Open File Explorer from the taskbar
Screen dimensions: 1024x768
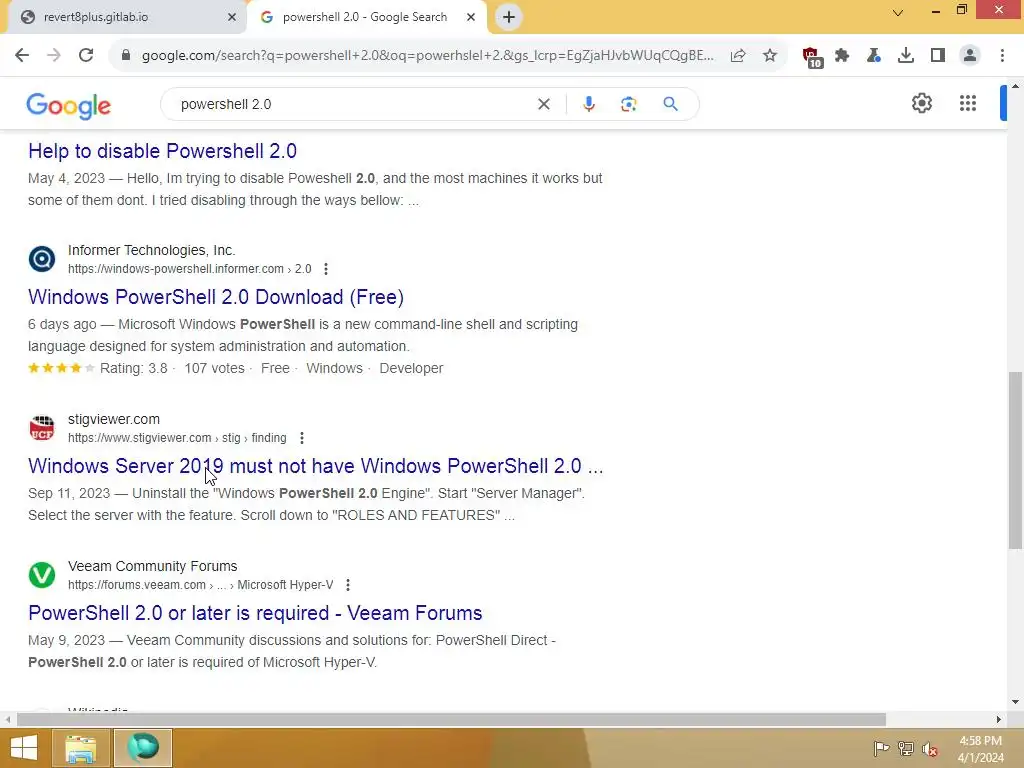(x=80, y=748)
